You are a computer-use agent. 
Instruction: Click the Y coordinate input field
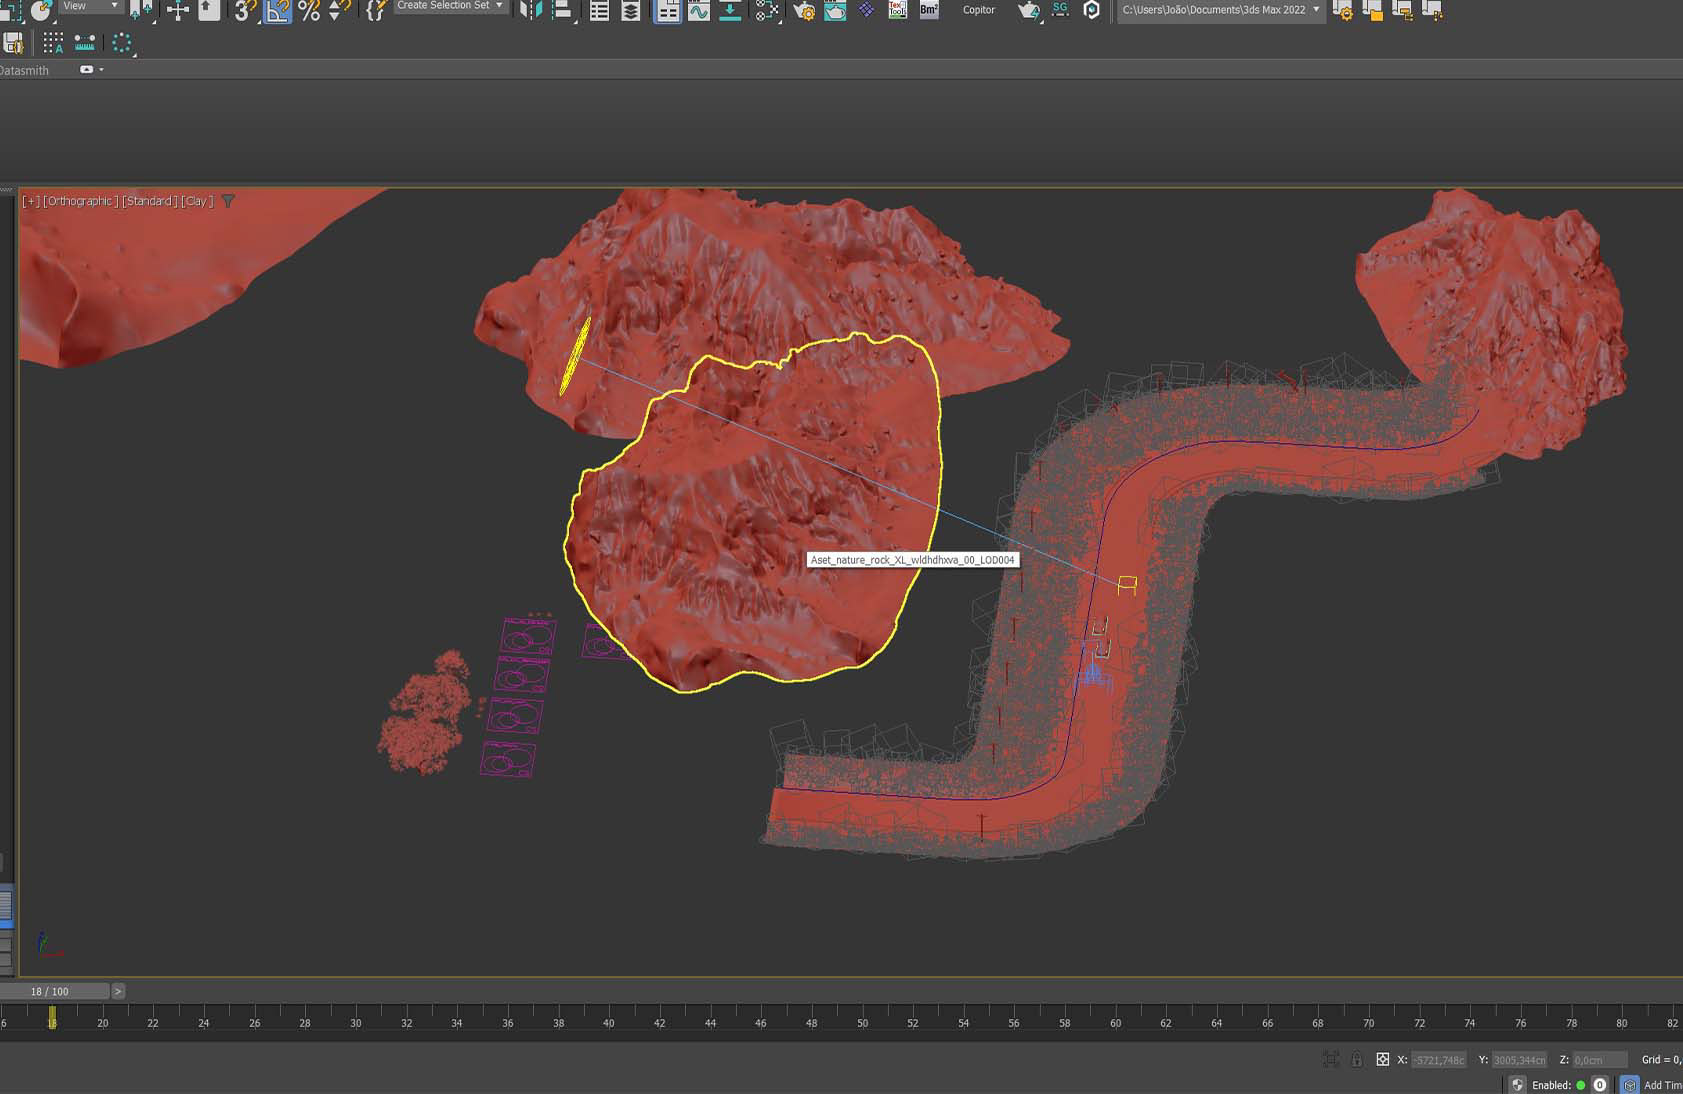(x=1519, y=1060)
